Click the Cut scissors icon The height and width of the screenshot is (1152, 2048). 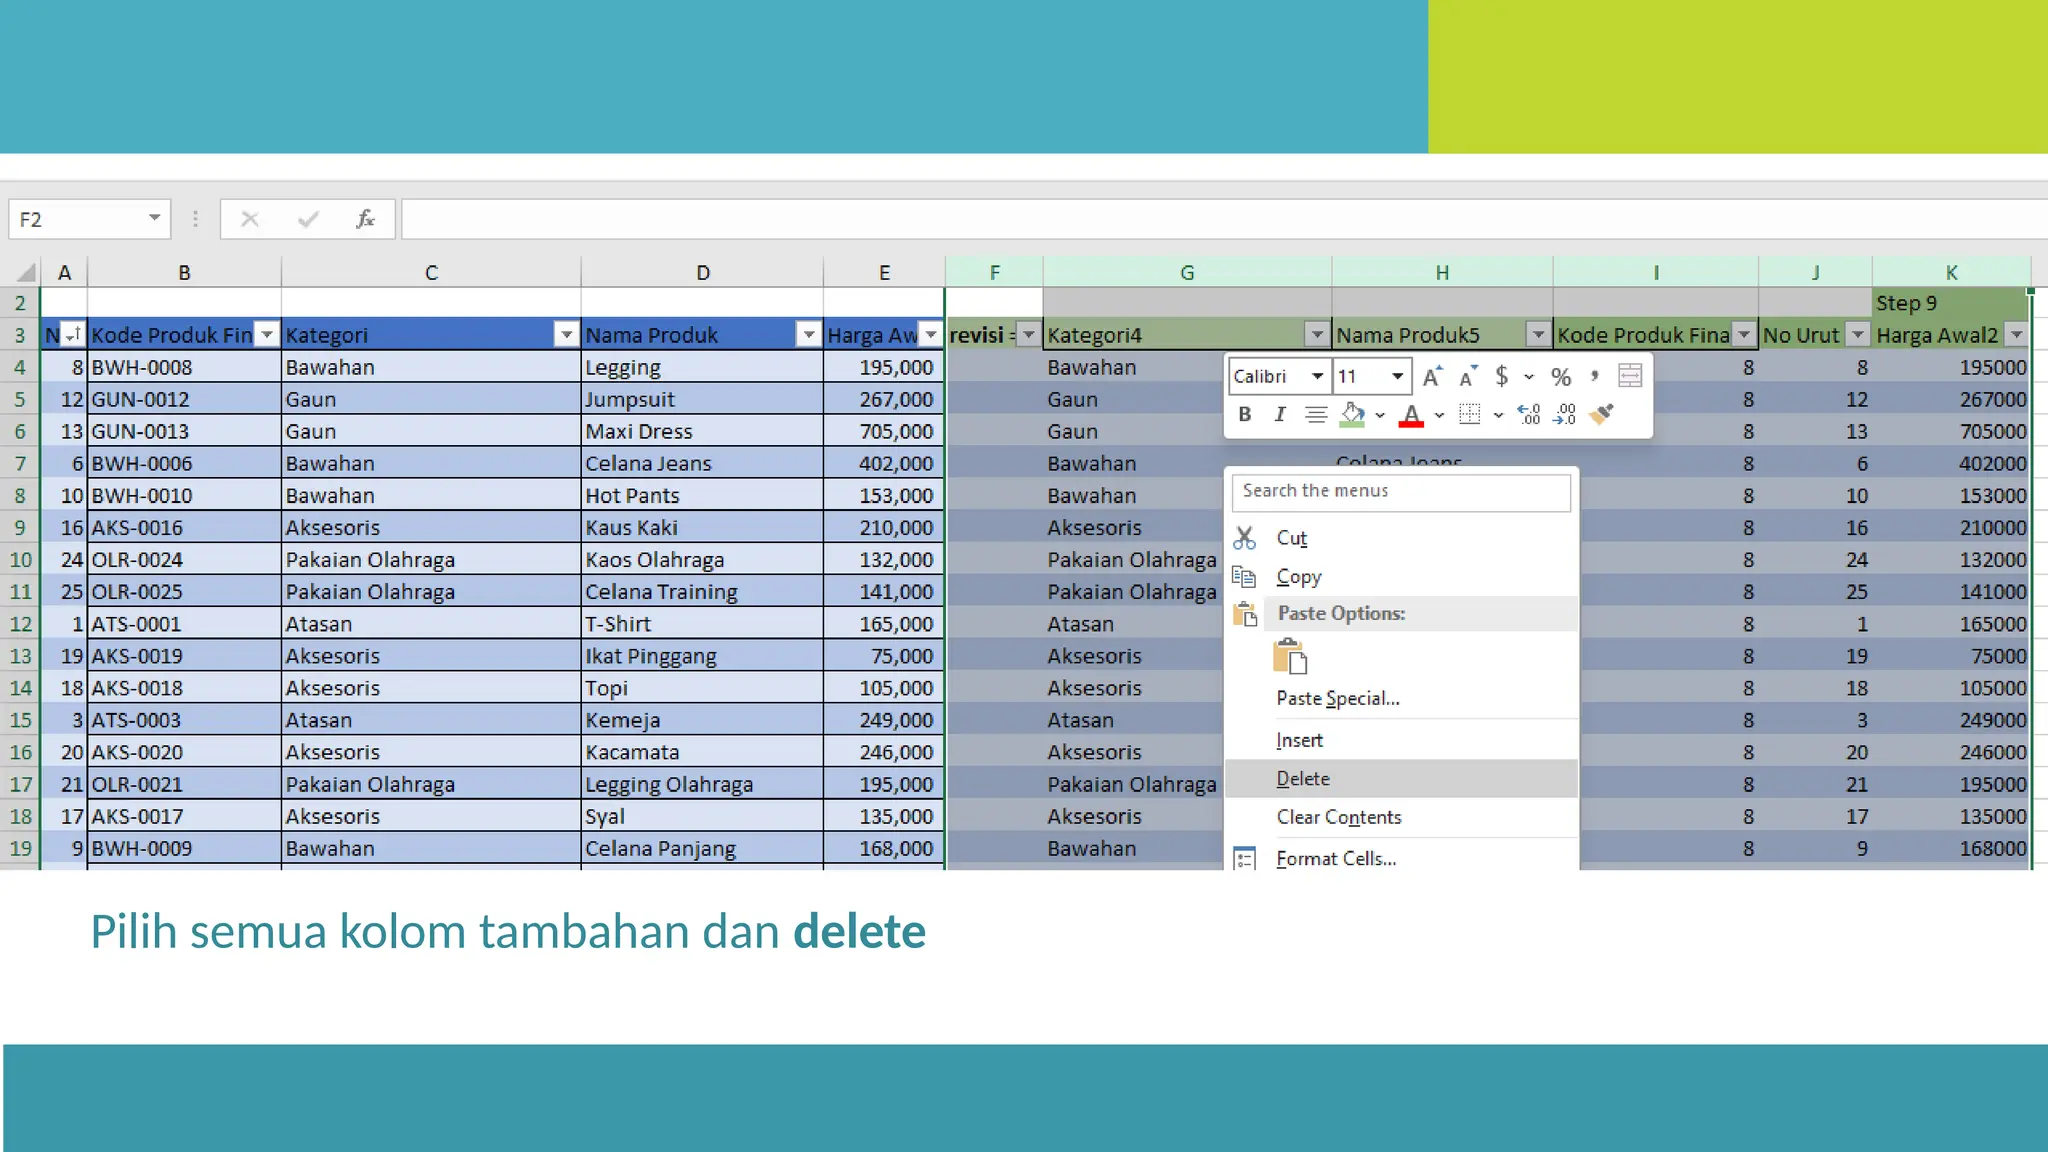pos(1244,538)
